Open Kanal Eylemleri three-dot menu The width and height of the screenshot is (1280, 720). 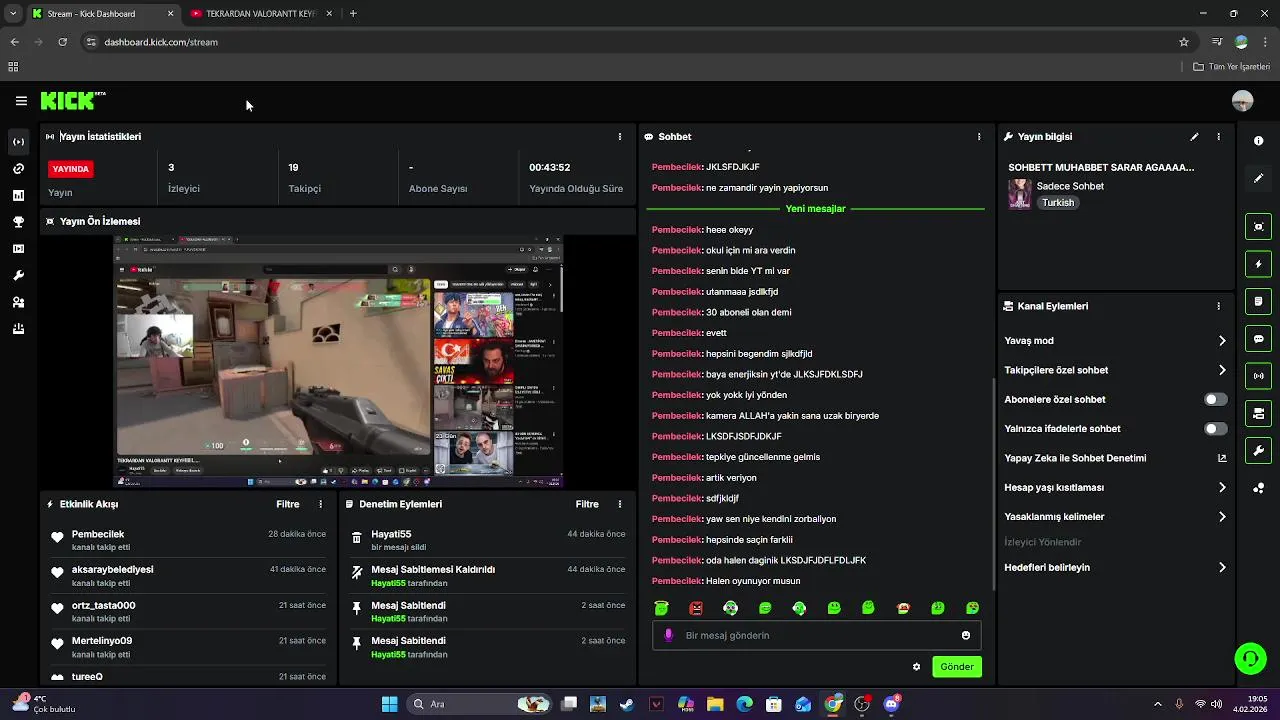point(1218,306)
